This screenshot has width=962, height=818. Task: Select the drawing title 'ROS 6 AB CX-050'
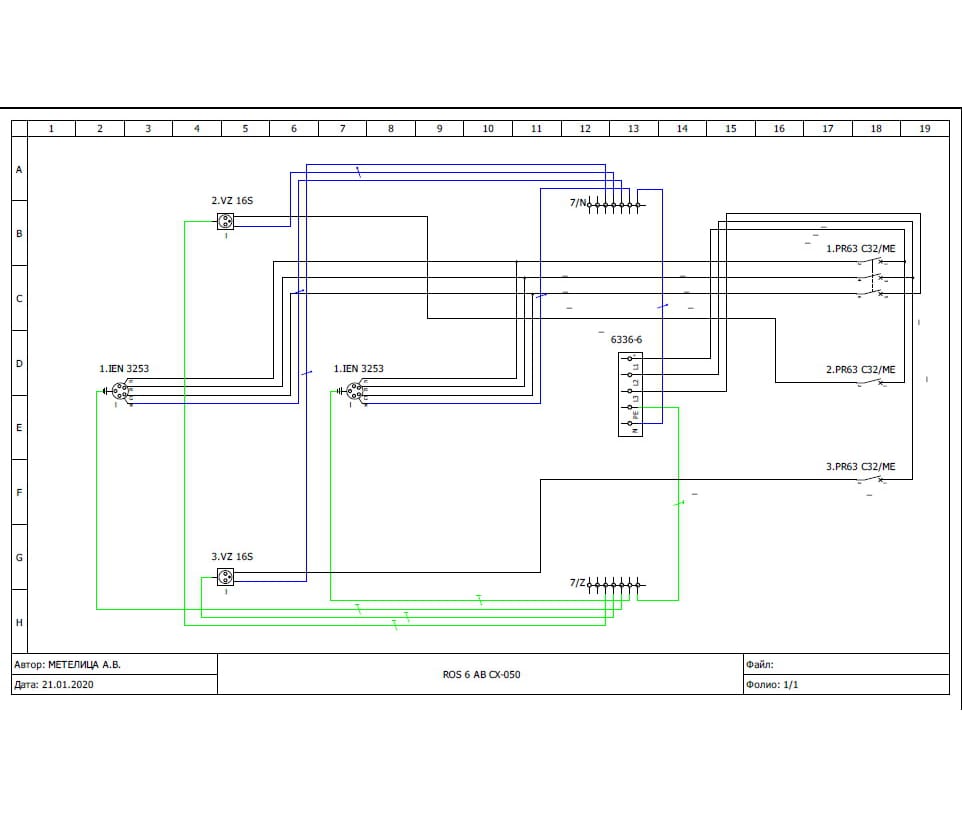tap(481, 675)
